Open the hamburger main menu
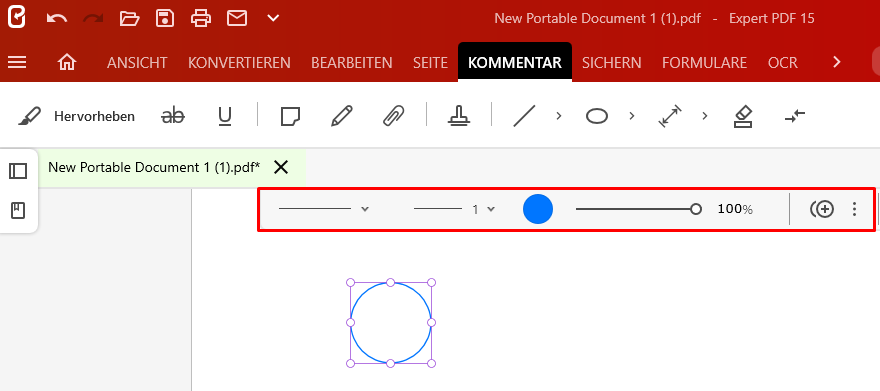The image size is (880, 391). tap(17, 62)
